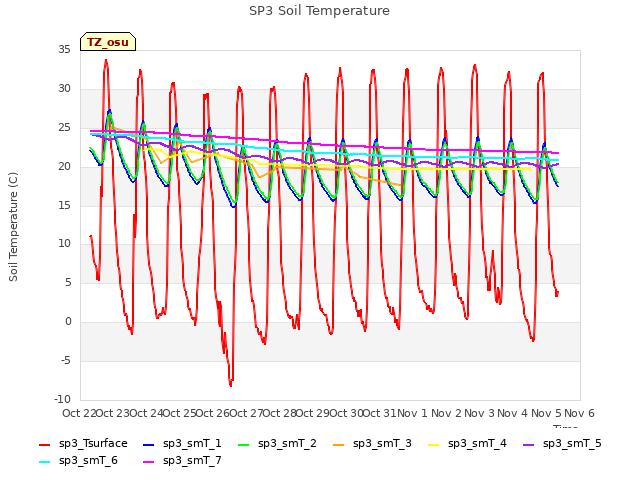Click the -10 y-axis tick label

coord(63,399)
